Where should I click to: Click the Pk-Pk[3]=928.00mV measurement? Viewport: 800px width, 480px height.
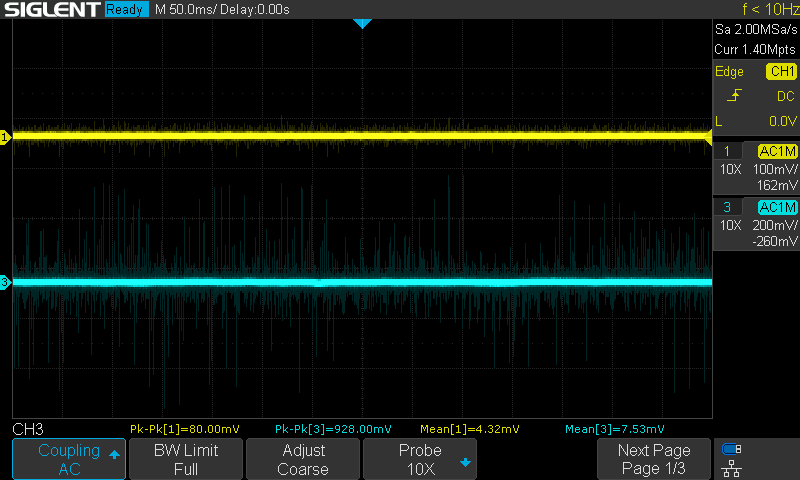click(x=333, y=429)
